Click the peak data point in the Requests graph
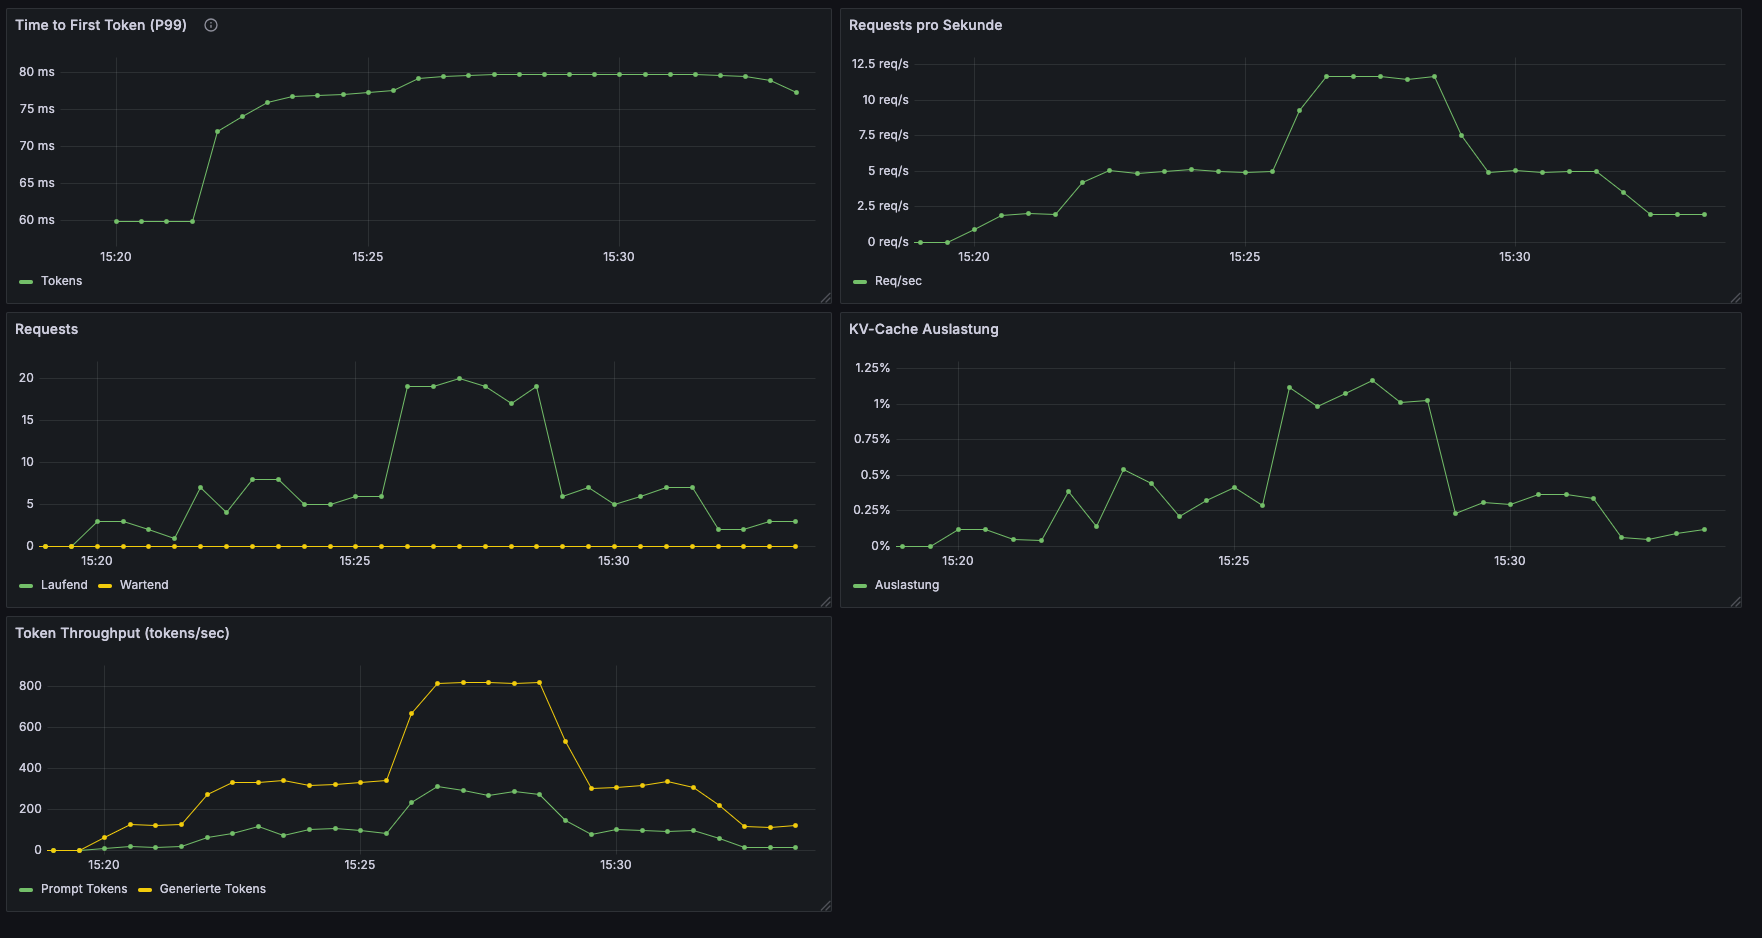The width and height of the screenshot is (1762, 938). pyautogui.click(x=460, y=378)
